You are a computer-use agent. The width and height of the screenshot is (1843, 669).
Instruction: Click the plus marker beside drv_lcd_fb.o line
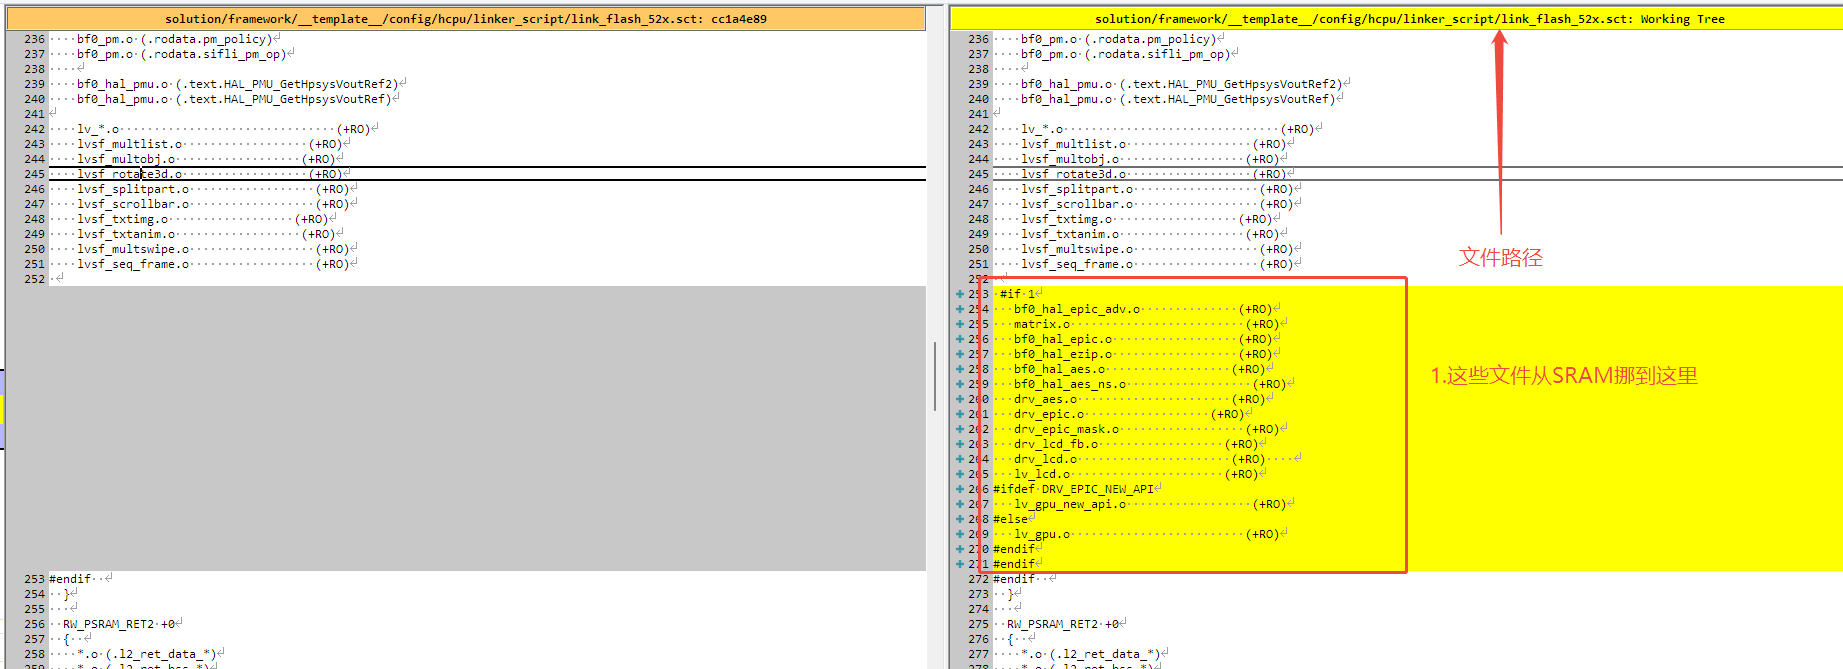point(960,444)
